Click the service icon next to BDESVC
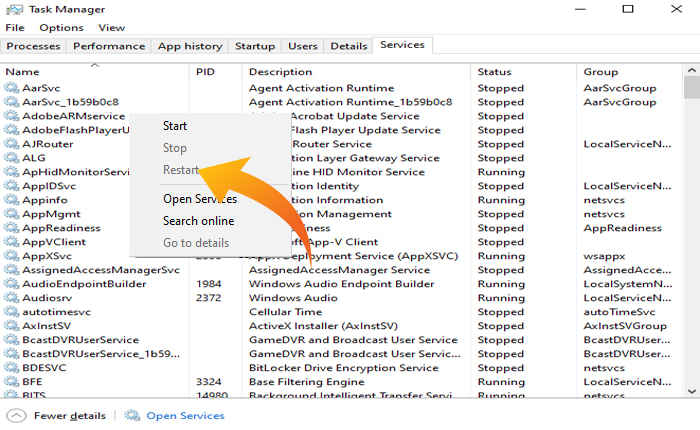Screen dimensions: 700x430 point(12,368)
